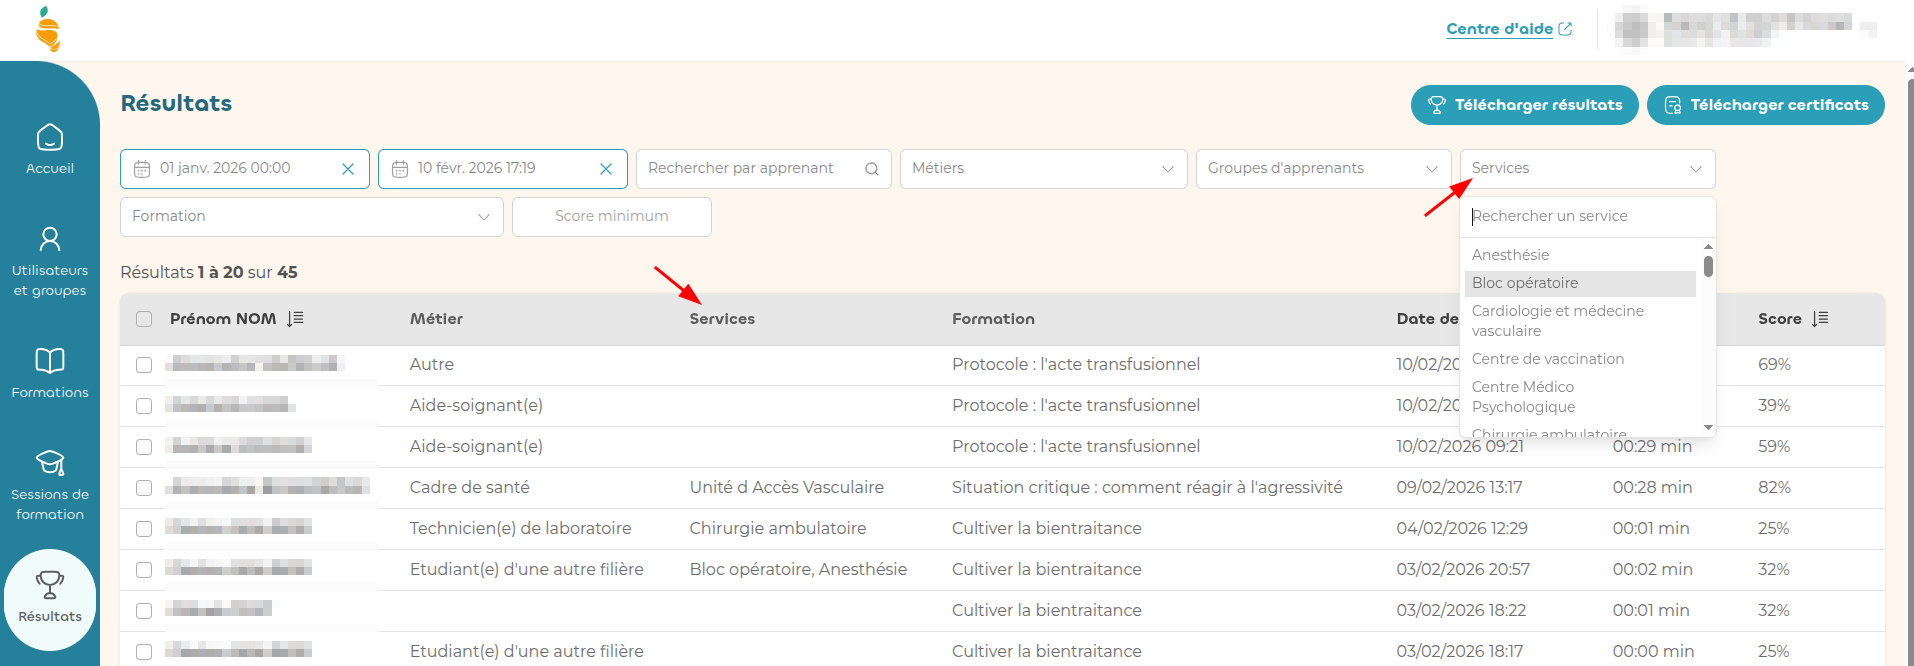Go to Utilisateurs et groupes
Image resolution: width=1914 pixels, height=666 pixels.
[50, 240]
